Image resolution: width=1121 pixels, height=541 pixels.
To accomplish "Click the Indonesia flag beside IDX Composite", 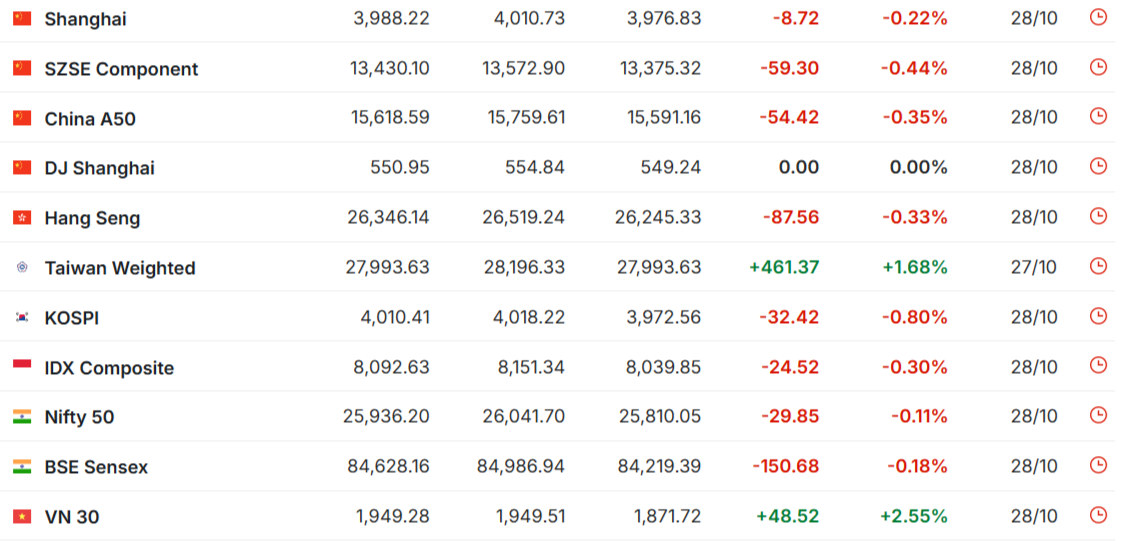I will 22,367.
